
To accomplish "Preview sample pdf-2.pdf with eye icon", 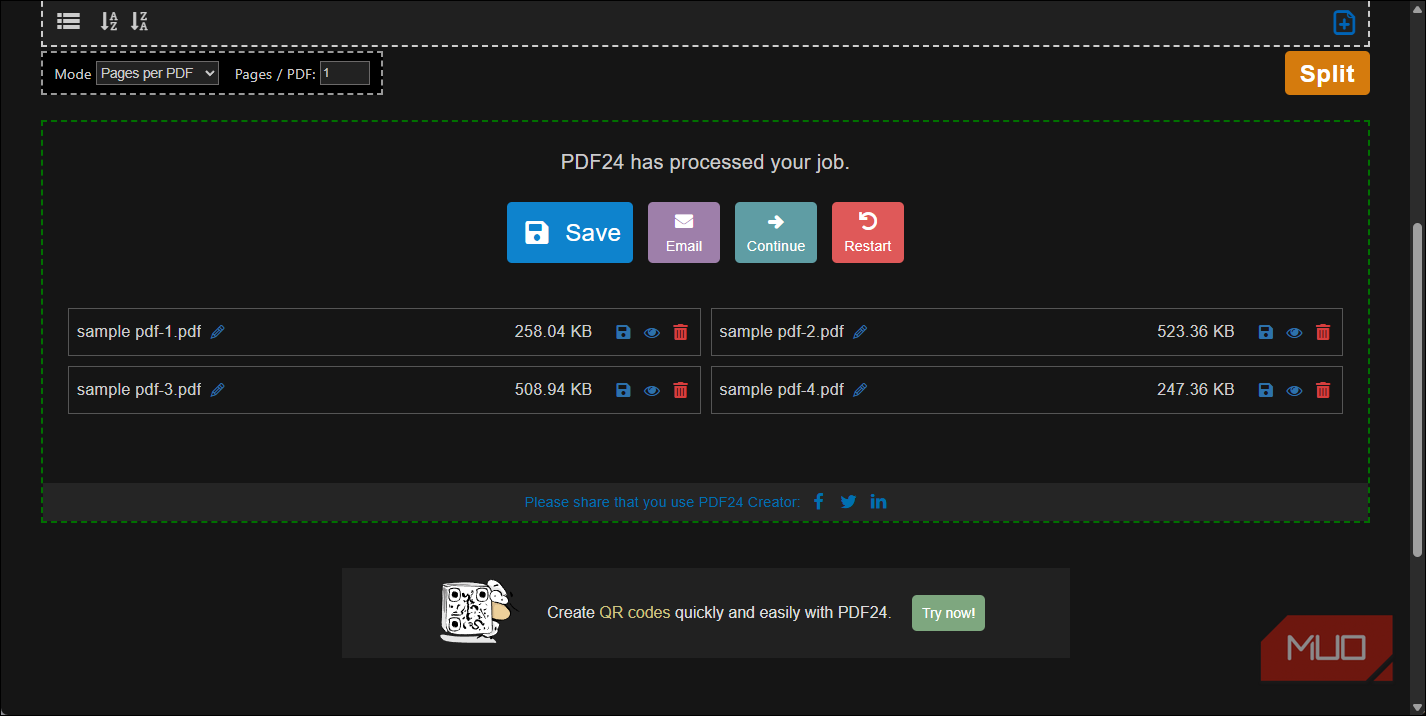I will pos(1294,333).
